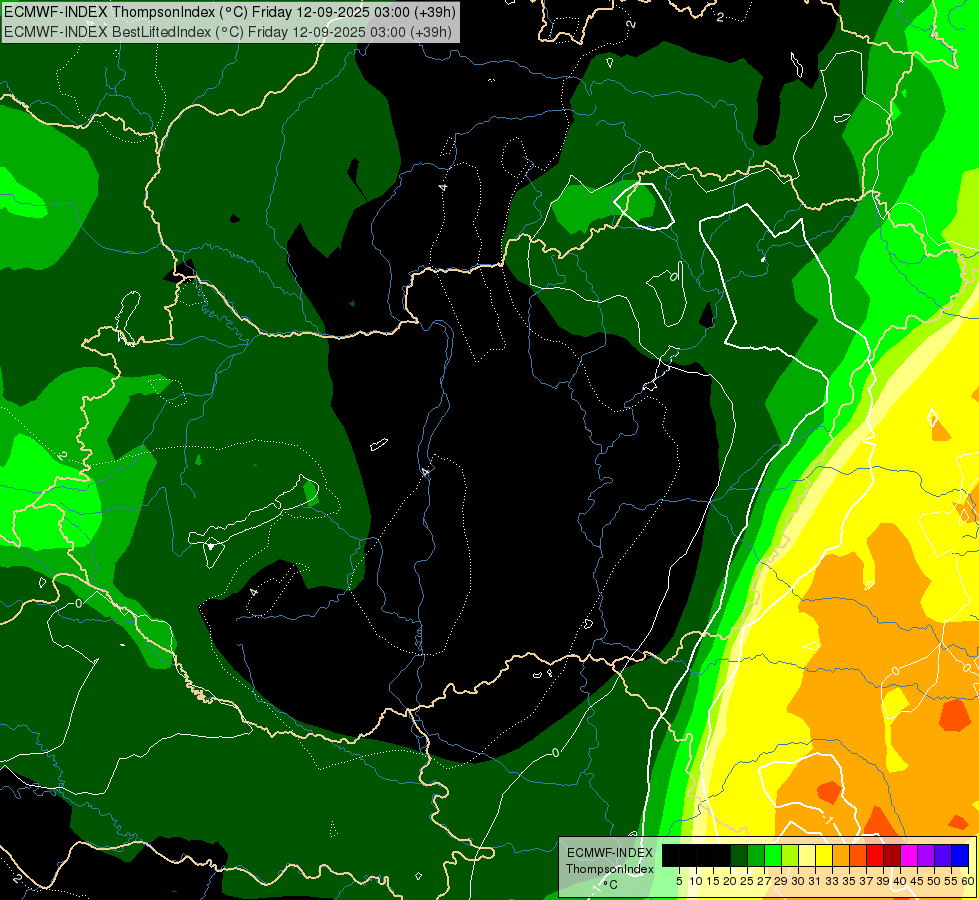The height and width of the screenshot is (900, 979).
Task: Click the BestLiftedIndex title line at top
Action: pyautogui.click(x=227, y=32)
